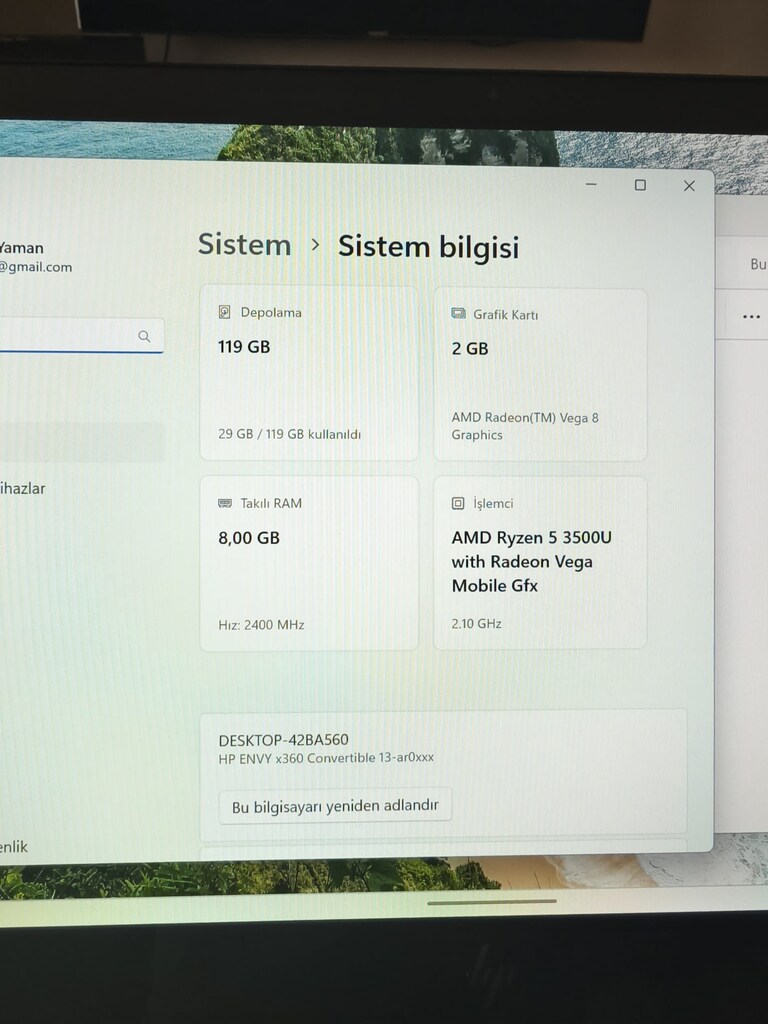Open the three-dots menu in background window
Screen dimensions: 768x1024
(751, 317)
